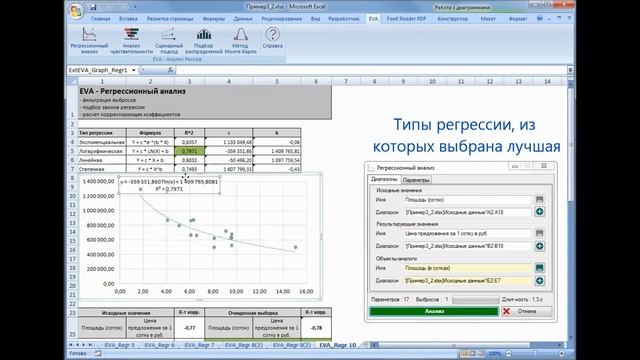Click cell with coefficient -0,78
Screen dimensions: 640x360
tap(316, 327)
